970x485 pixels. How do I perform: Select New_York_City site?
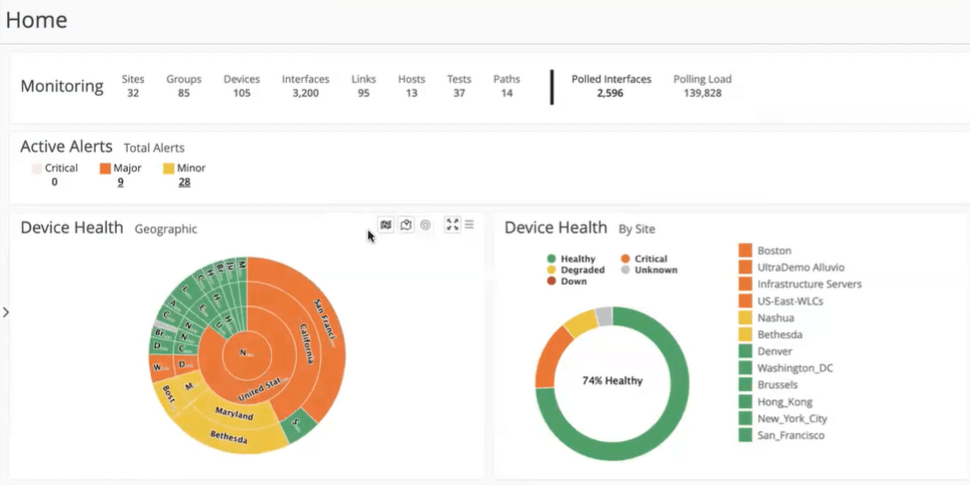click(783, 418)
